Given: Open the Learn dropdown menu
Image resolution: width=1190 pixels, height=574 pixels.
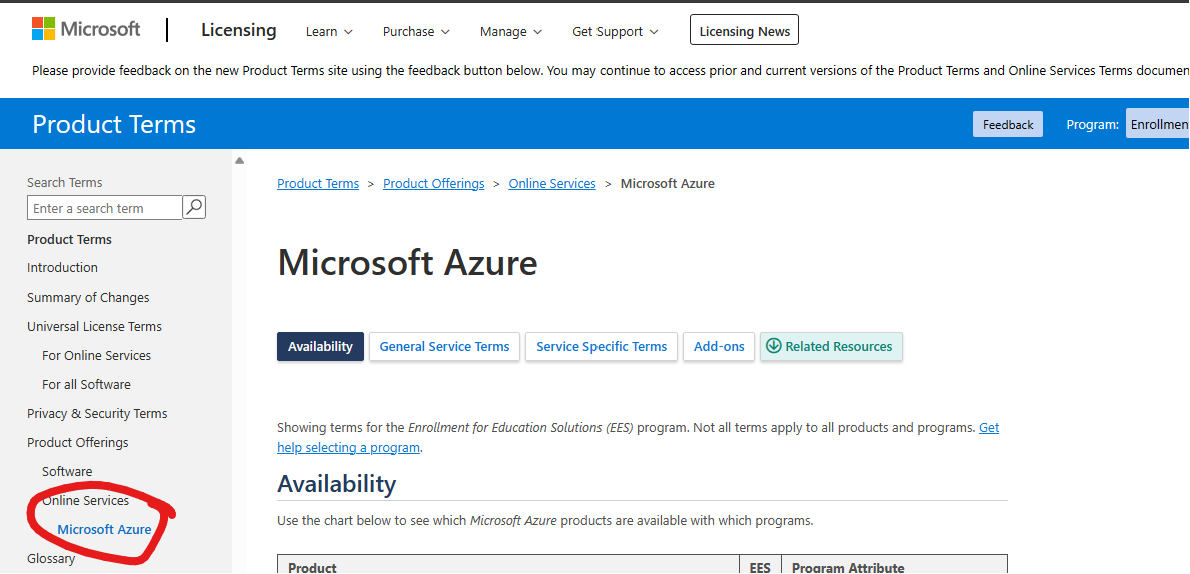Looking at the screenshot, I should (329, 31).
